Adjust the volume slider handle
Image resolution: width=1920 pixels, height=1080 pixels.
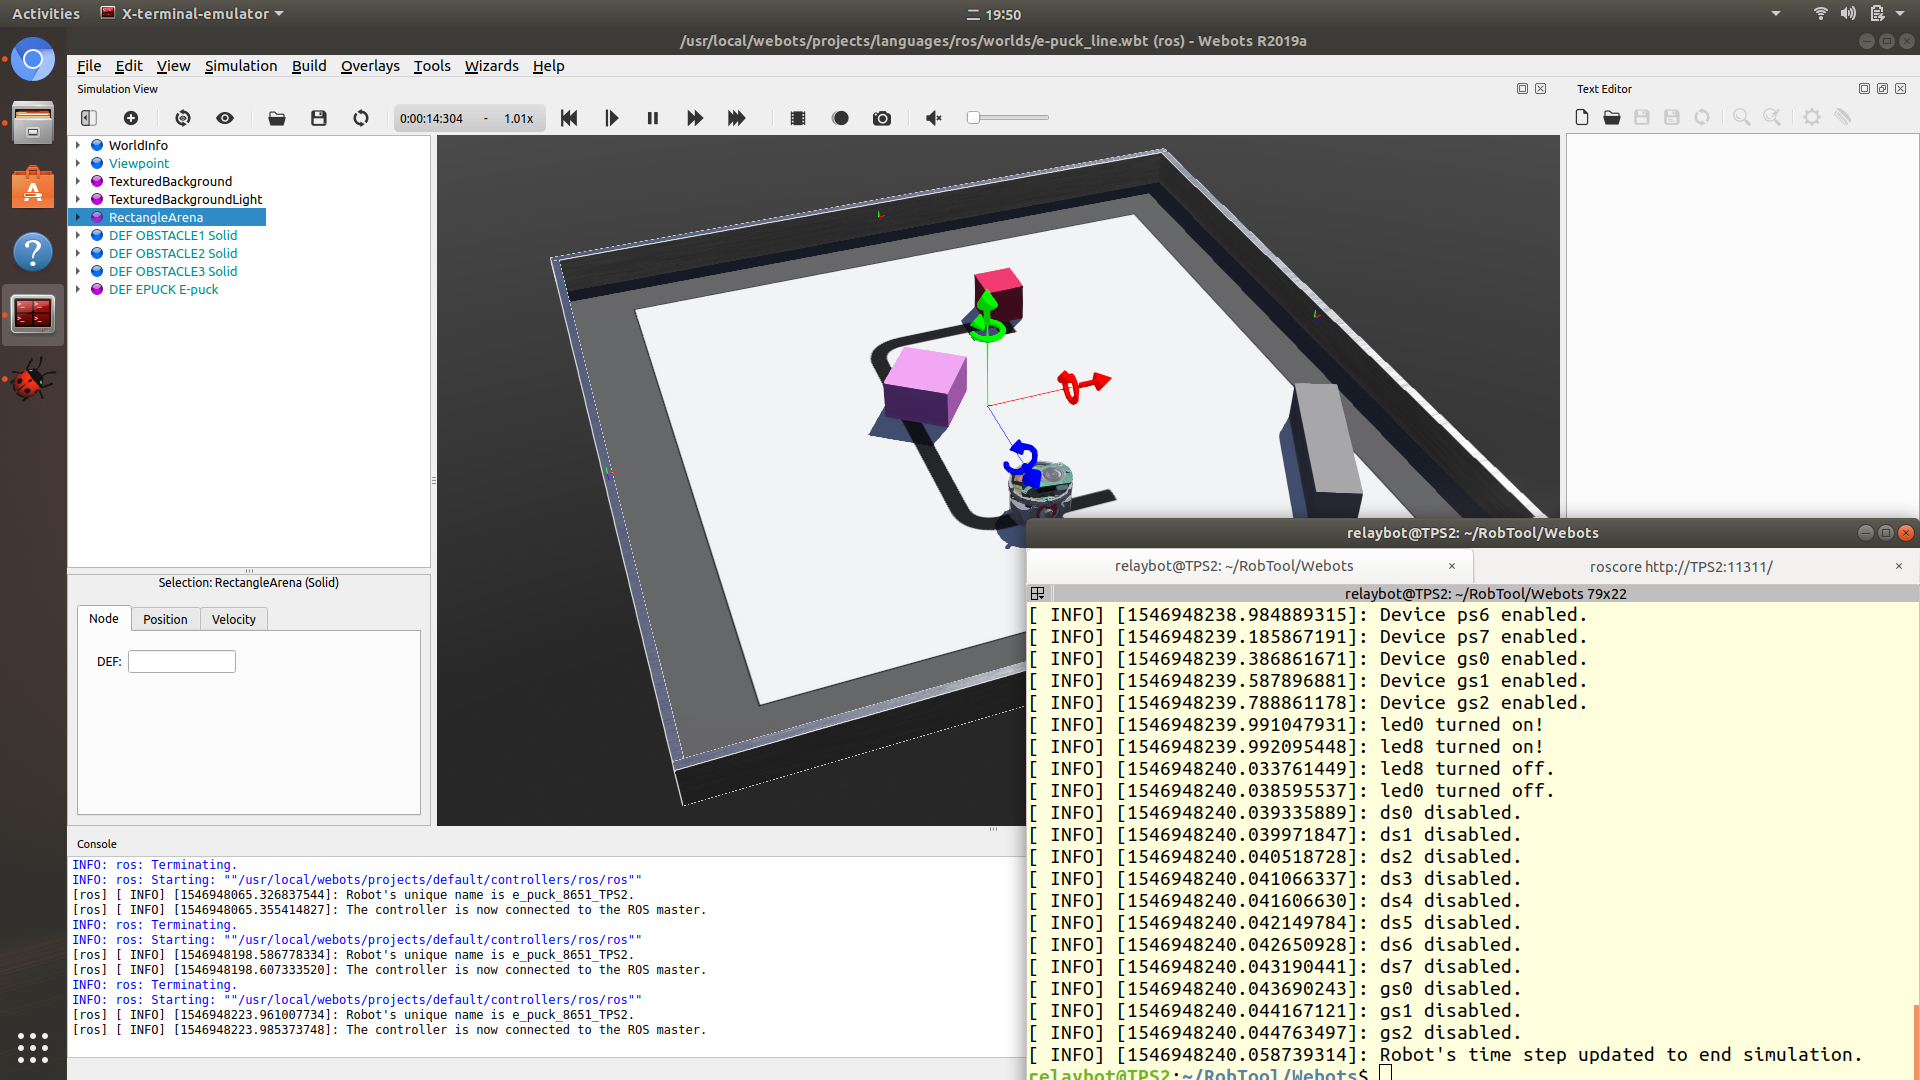coord(973,118)
